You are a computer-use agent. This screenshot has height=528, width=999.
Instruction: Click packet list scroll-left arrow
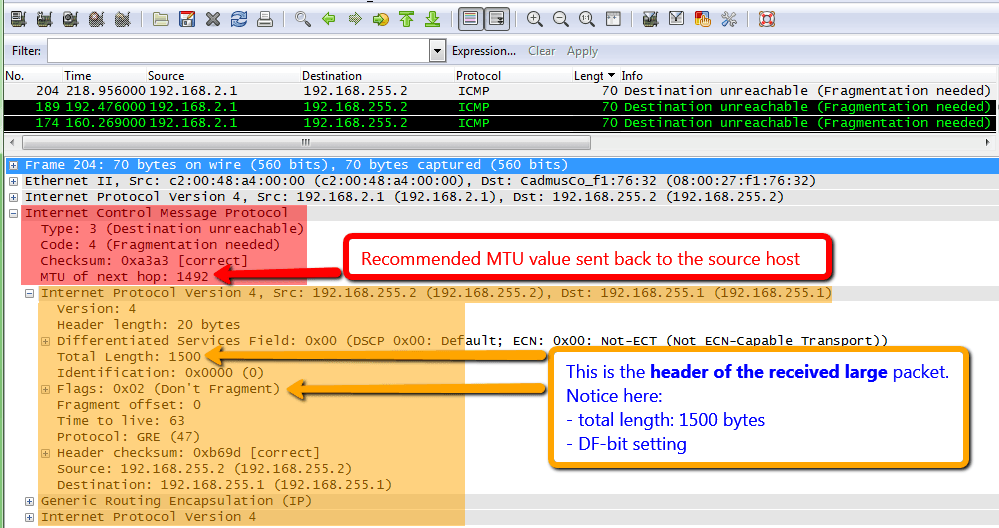(12, 142)
